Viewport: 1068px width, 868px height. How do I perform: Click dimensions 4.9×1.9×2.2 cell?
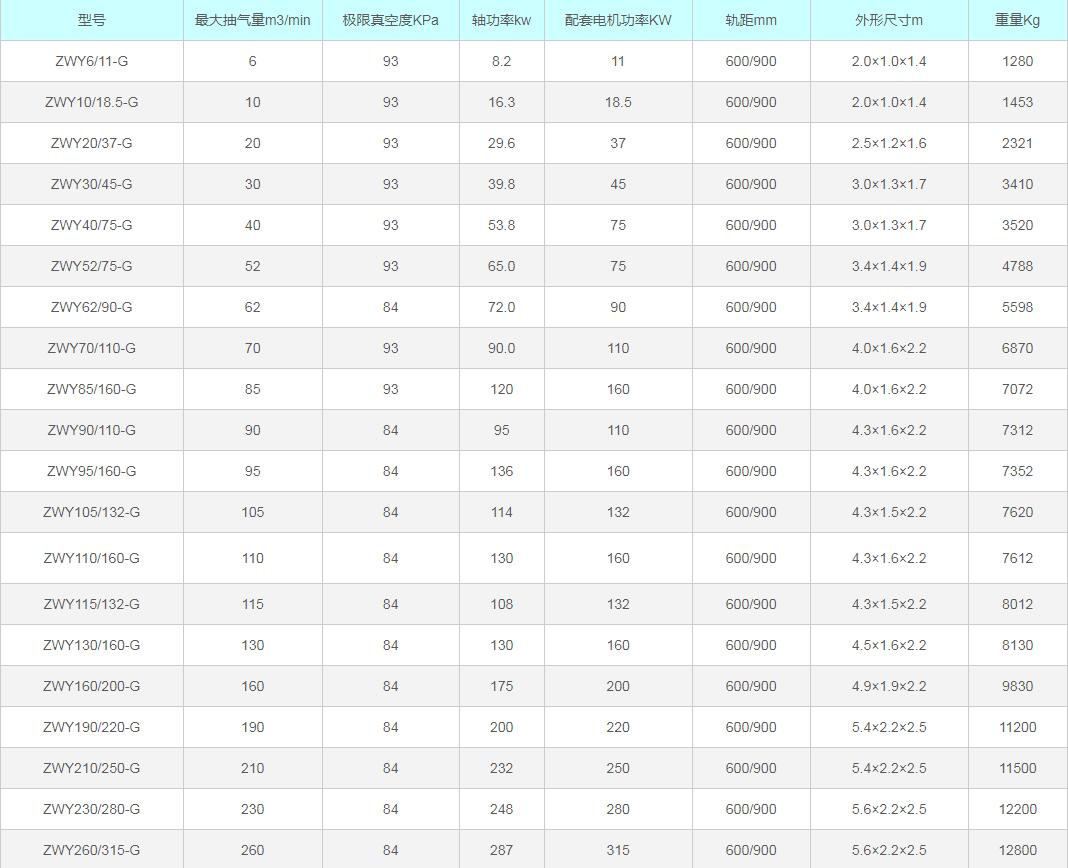point(889,686)
